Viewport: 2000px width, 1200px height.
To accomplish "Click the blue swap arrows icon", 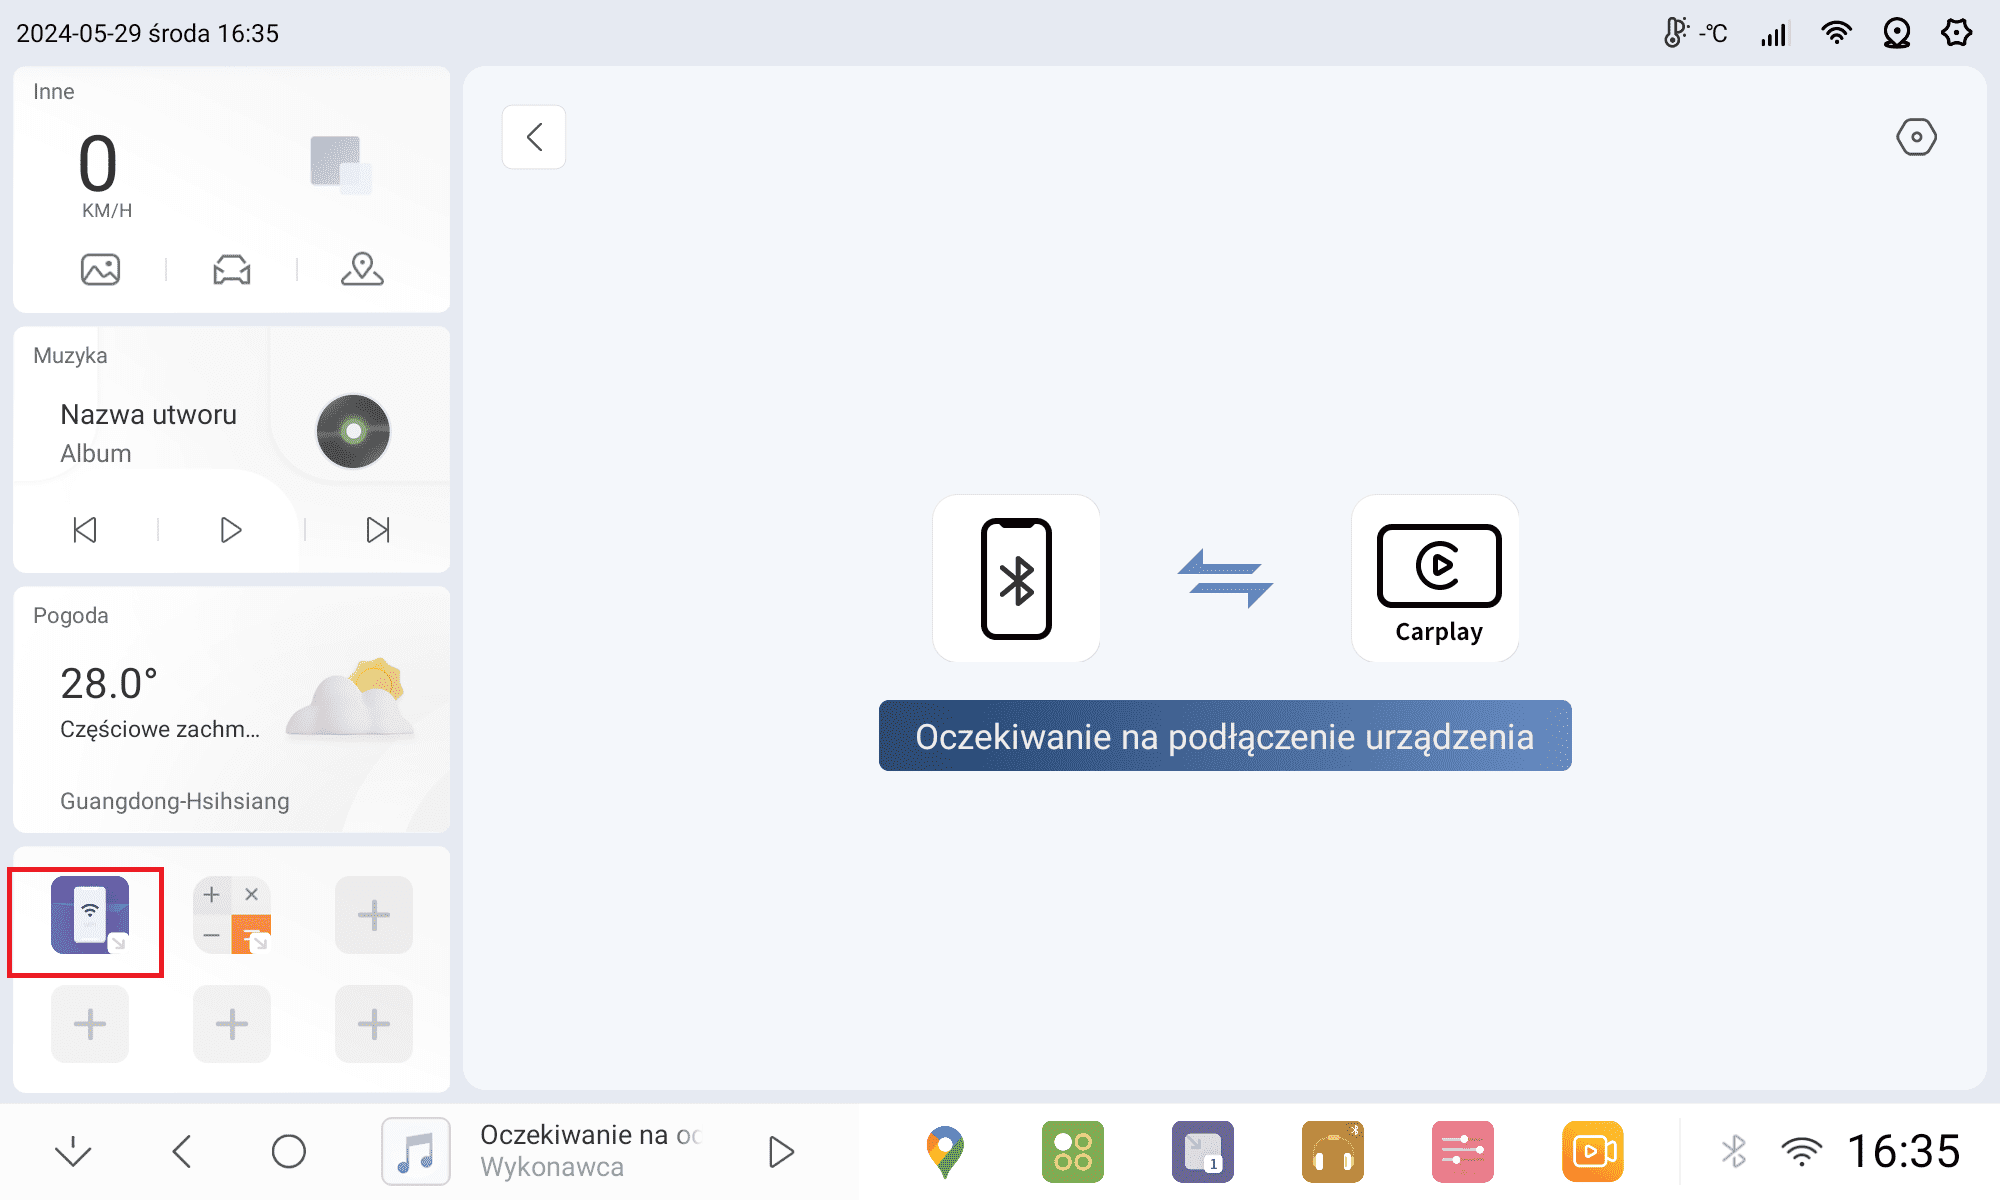I will 1225,578.
